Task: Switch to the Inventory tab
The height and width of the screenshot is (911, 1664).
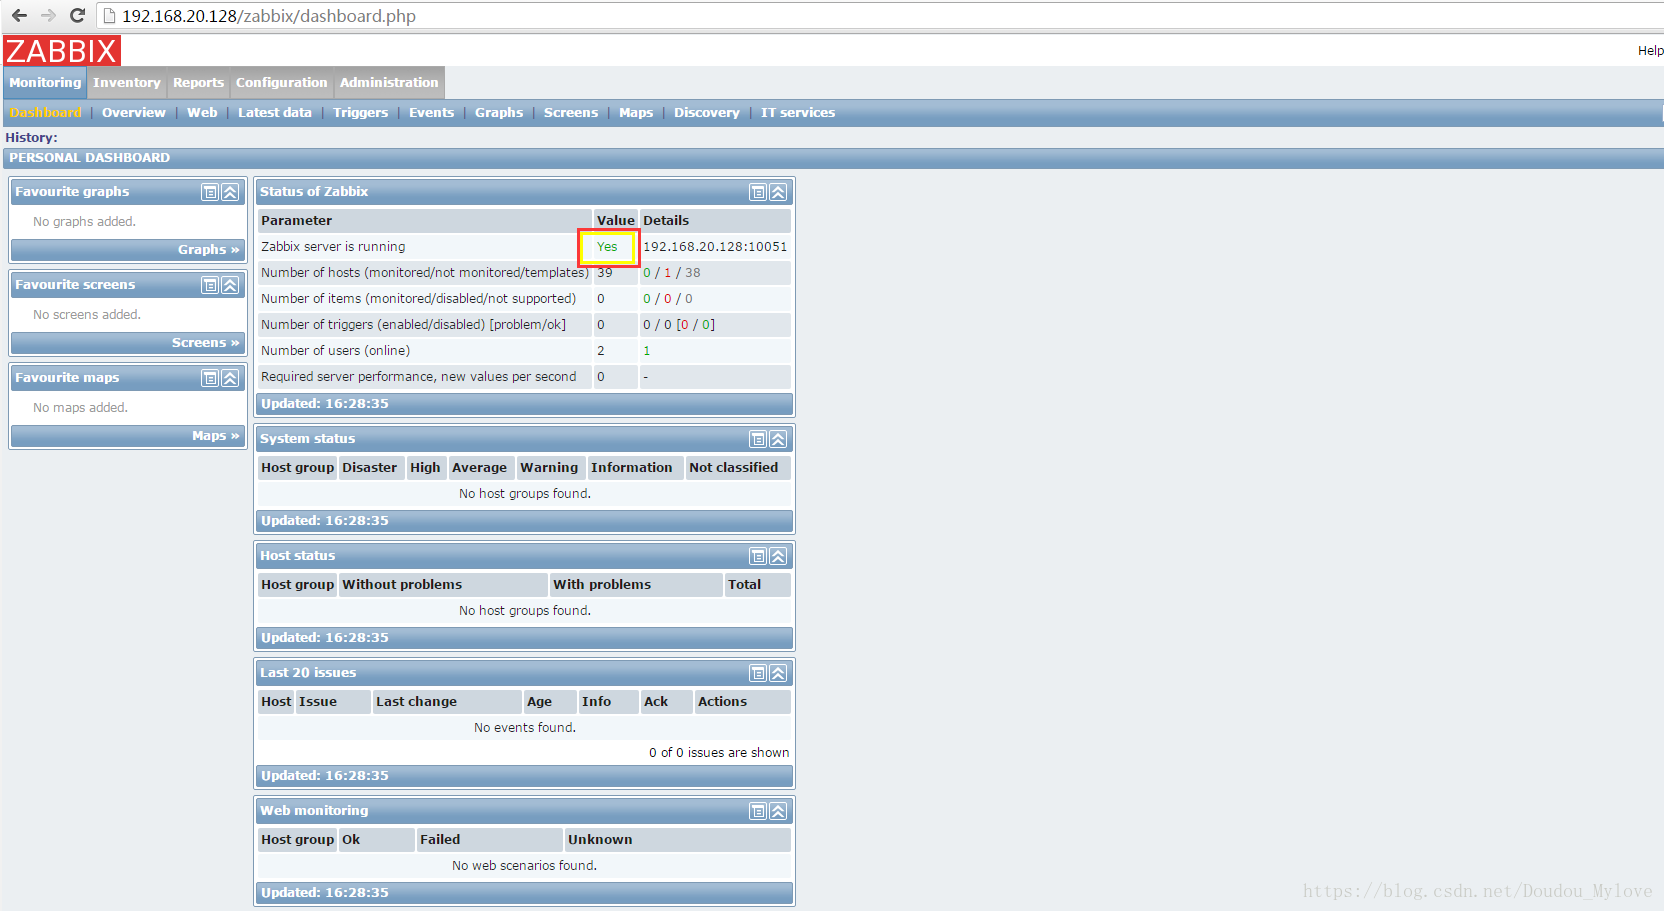Action: (127, 83)
